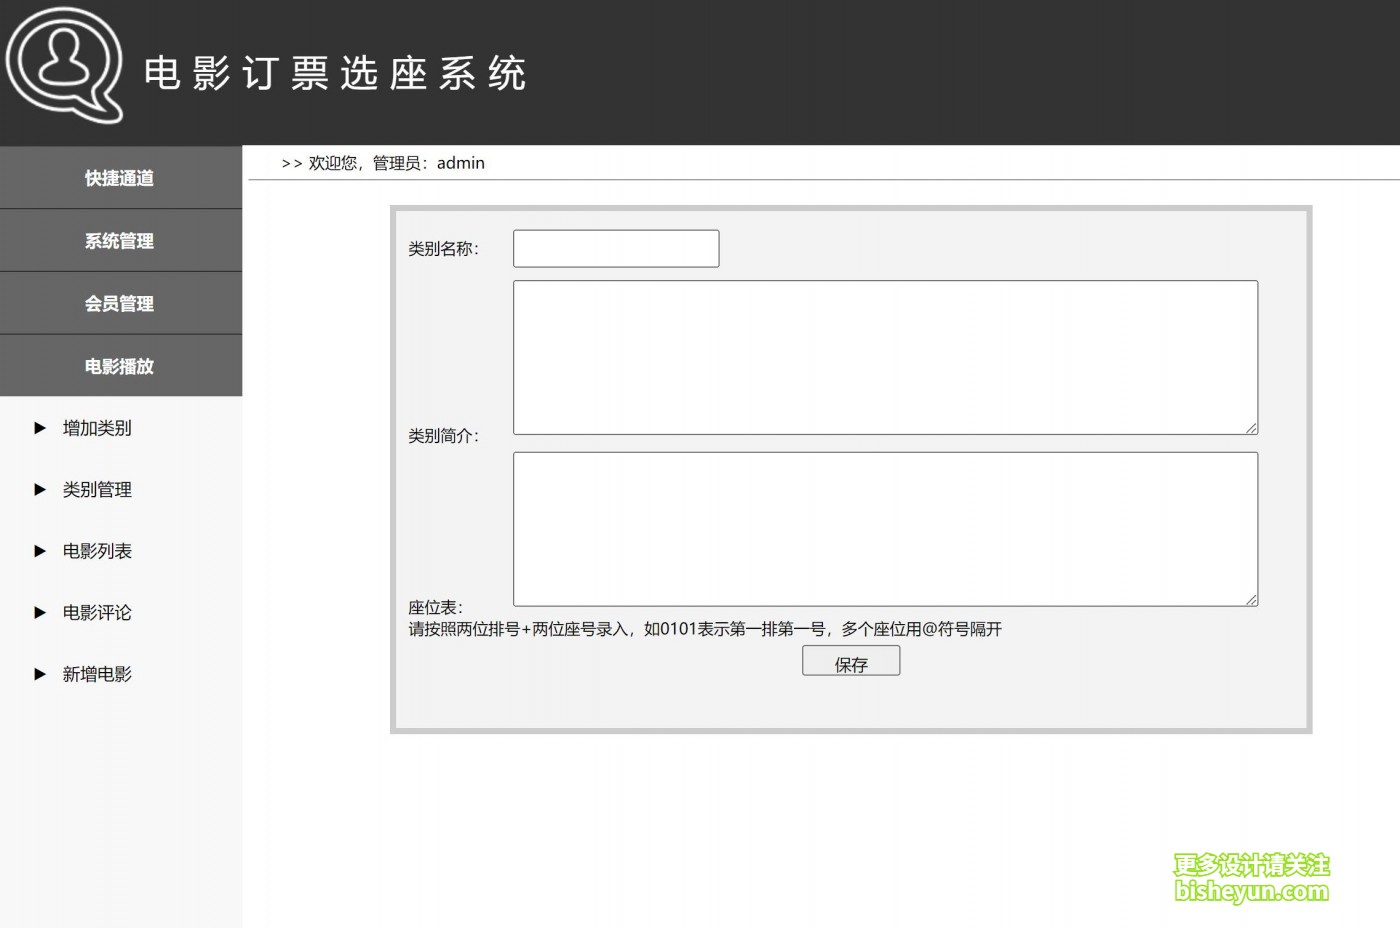Expand the 会员管理 menu section
Viewport: 1400px width, 928px height.
121,303
